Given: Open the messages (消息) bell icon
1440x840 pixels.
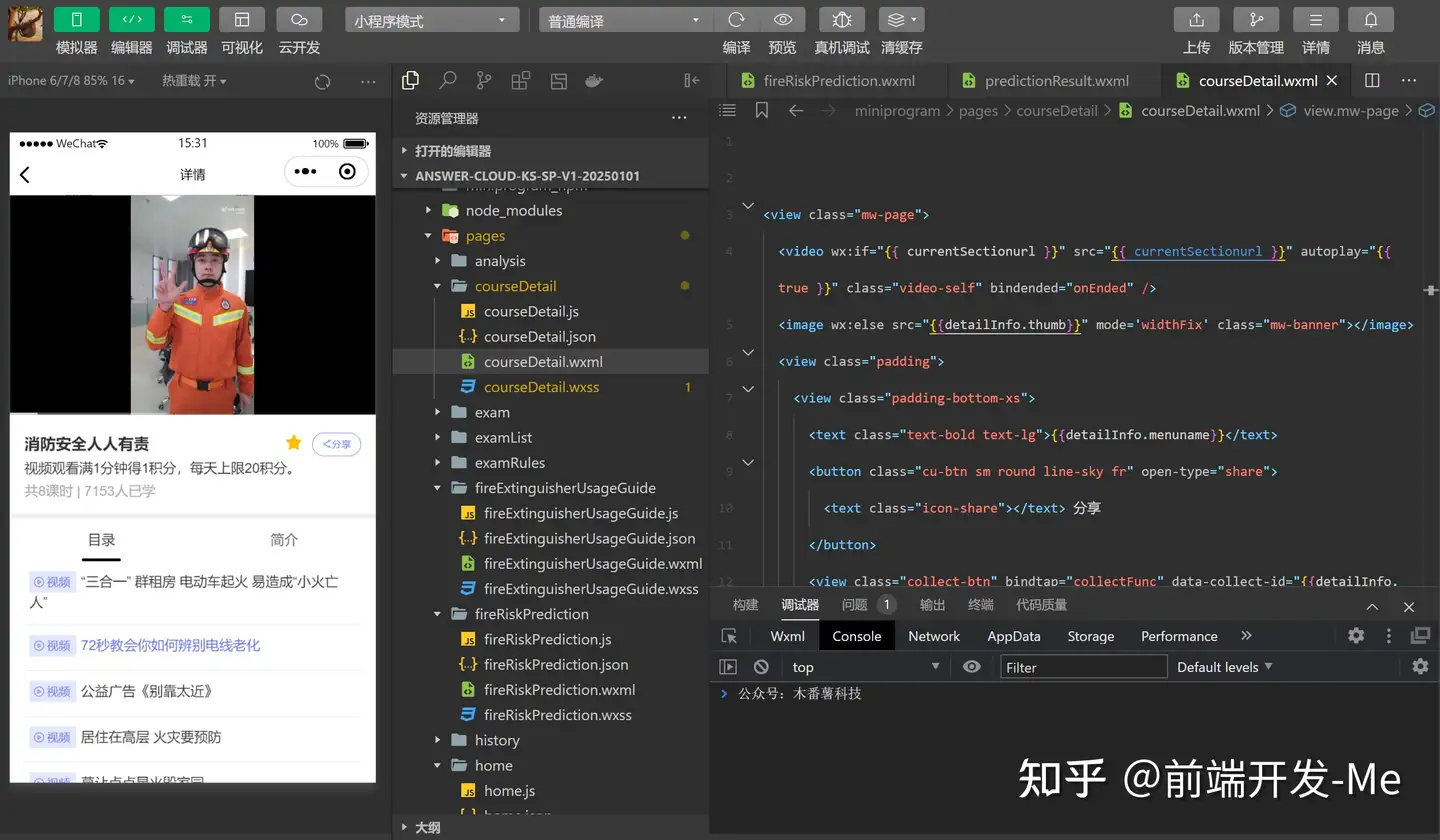Looking at the screenshot, I should (x=1371, y=20).
